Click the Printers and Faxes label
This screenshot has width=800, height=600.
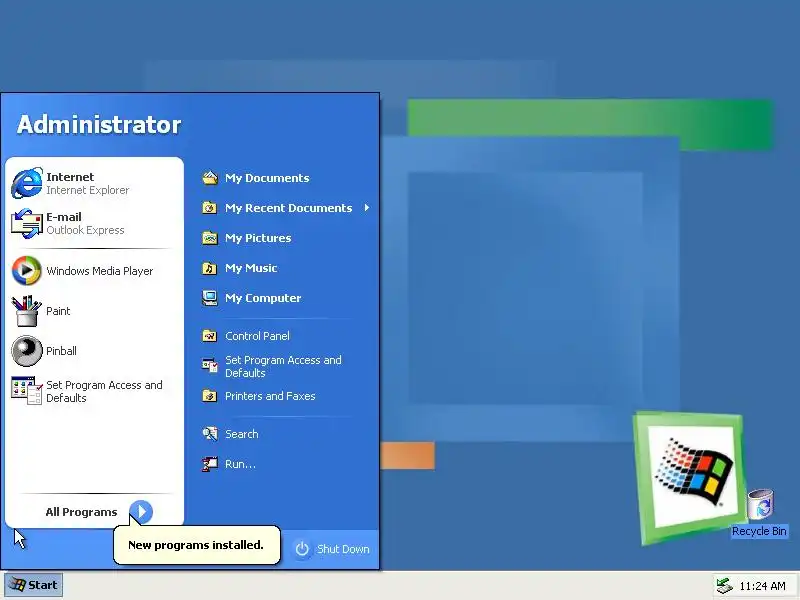[270, 396]
